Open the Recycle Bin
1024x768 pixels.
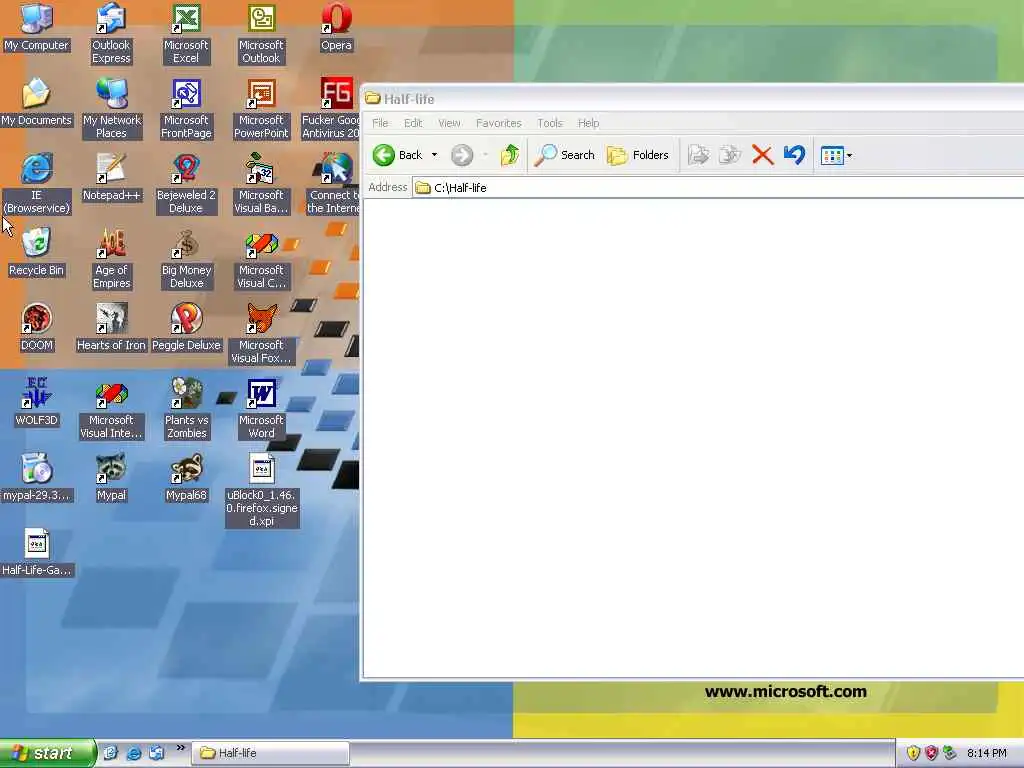tap(37, 253)
